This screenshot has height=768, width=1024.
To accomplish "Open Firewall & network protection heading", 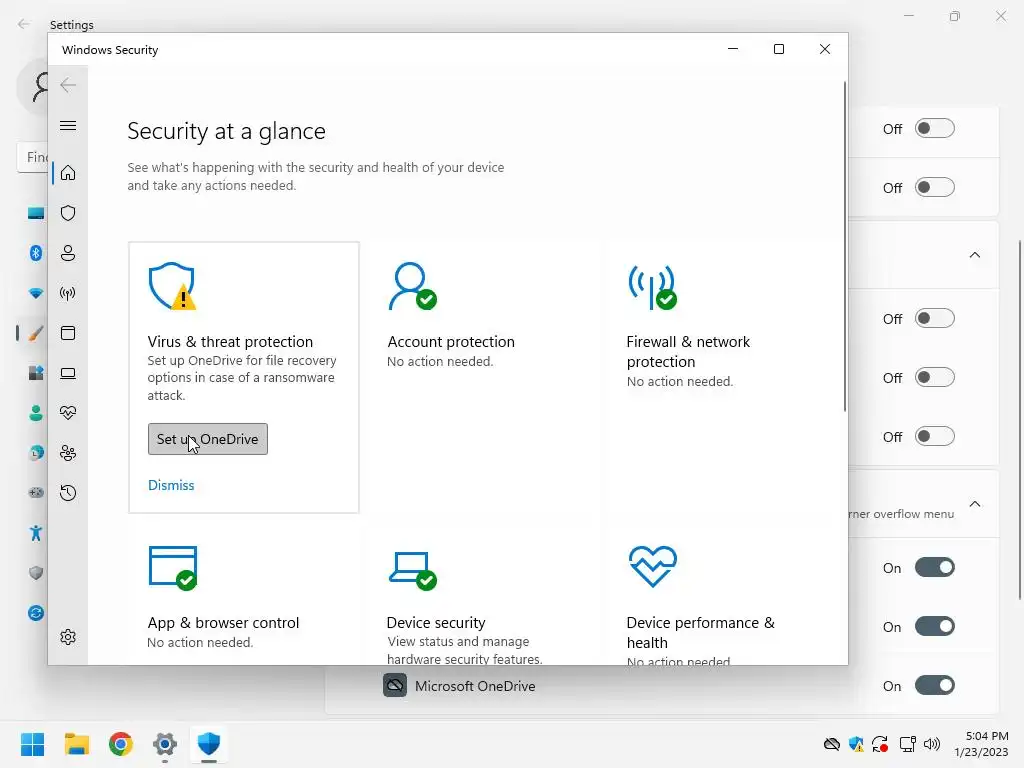I will click(x=688, y=351).
